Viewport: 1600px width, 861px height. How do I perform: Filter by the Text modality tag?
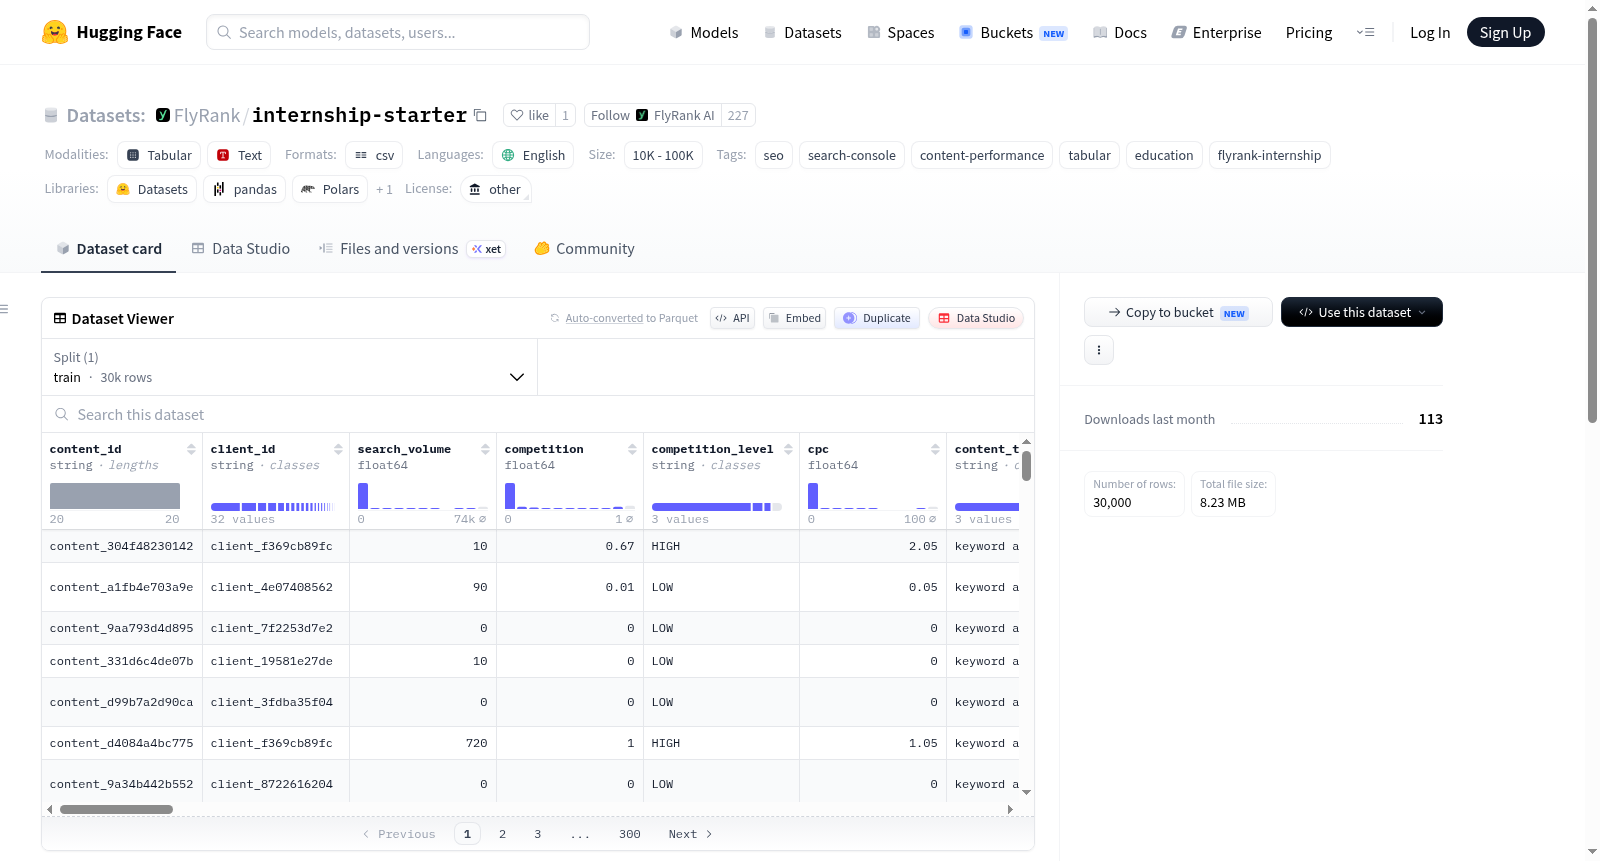[239, 155]
